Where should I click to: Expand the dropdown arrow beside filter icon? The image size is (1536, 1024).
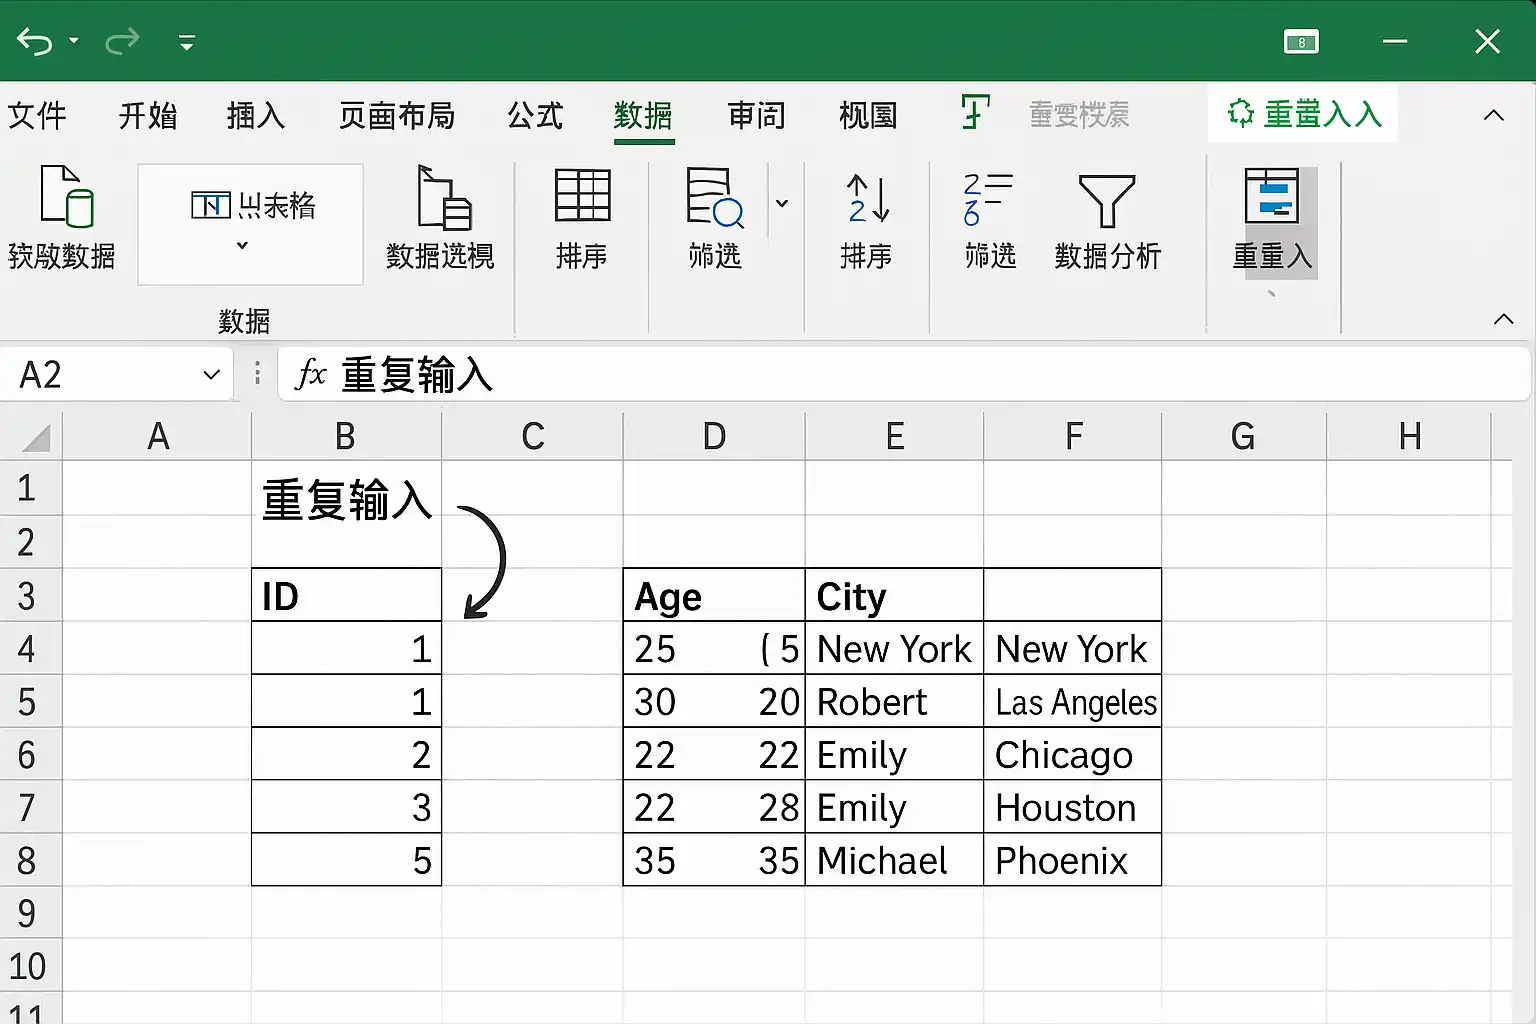tap(782, 203)
